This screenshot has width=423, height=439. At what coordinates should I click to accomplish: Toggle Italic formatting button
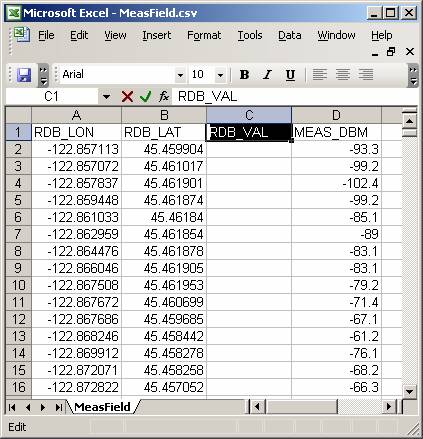267,75
